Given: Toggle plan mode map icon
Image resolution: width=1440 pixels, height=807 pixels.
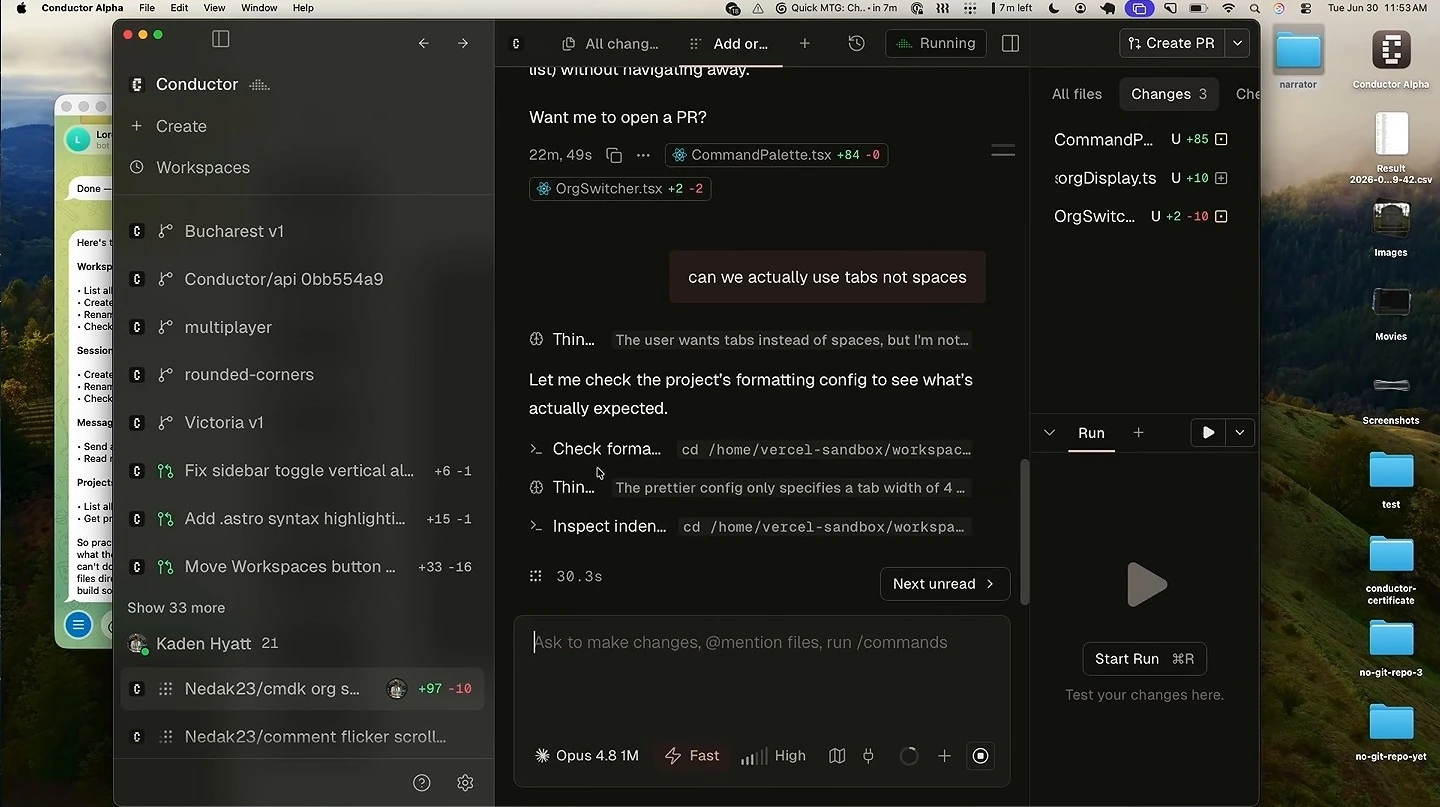Looking at the screenshot, I should 837,756.
